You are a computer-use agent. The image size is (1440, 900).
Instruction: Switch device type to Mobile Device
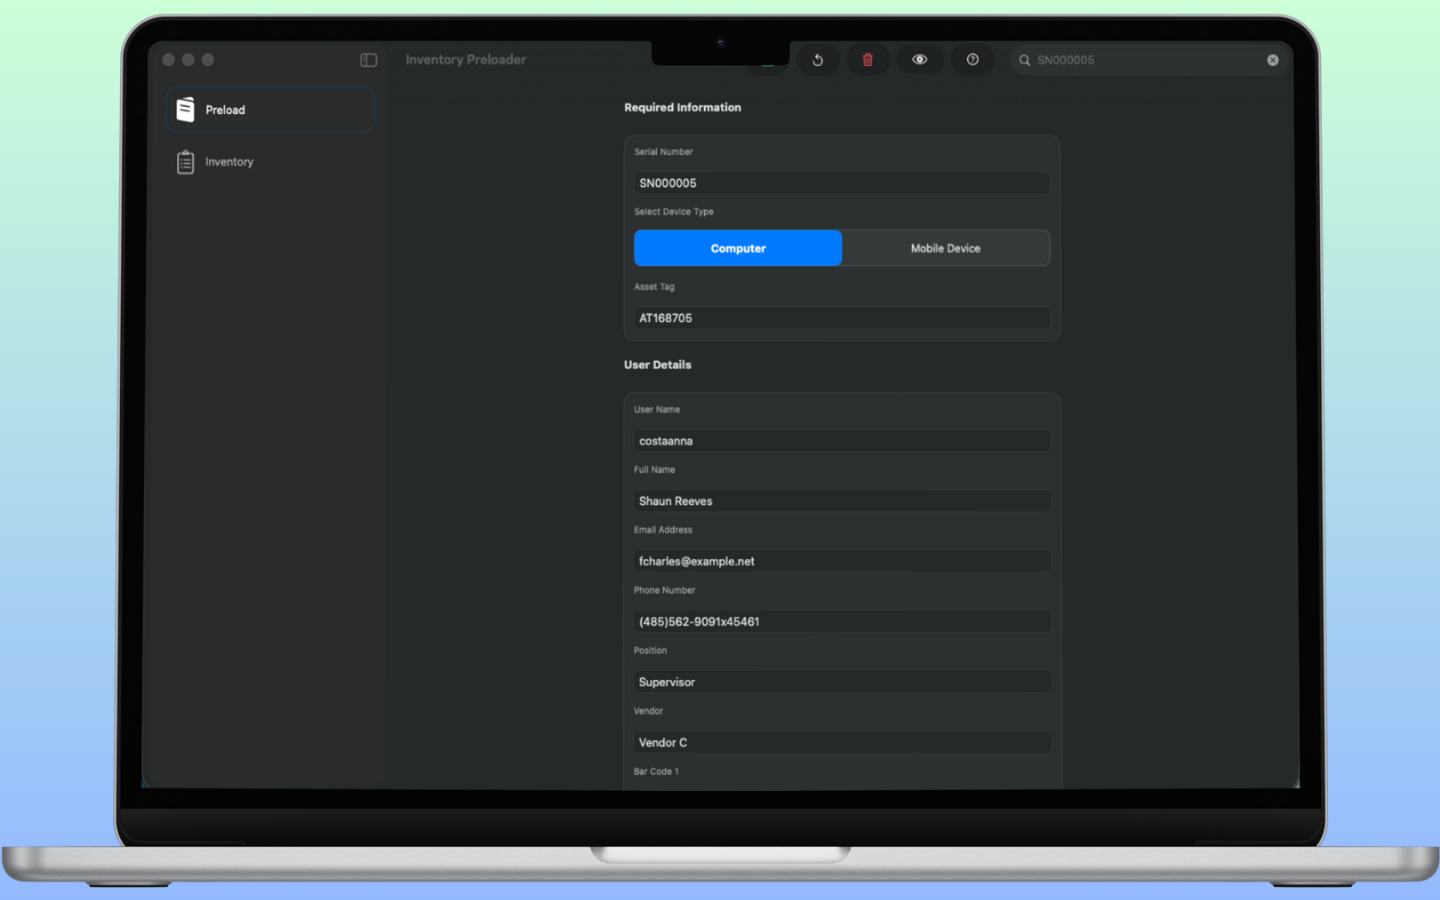click(x=945, y=248)
